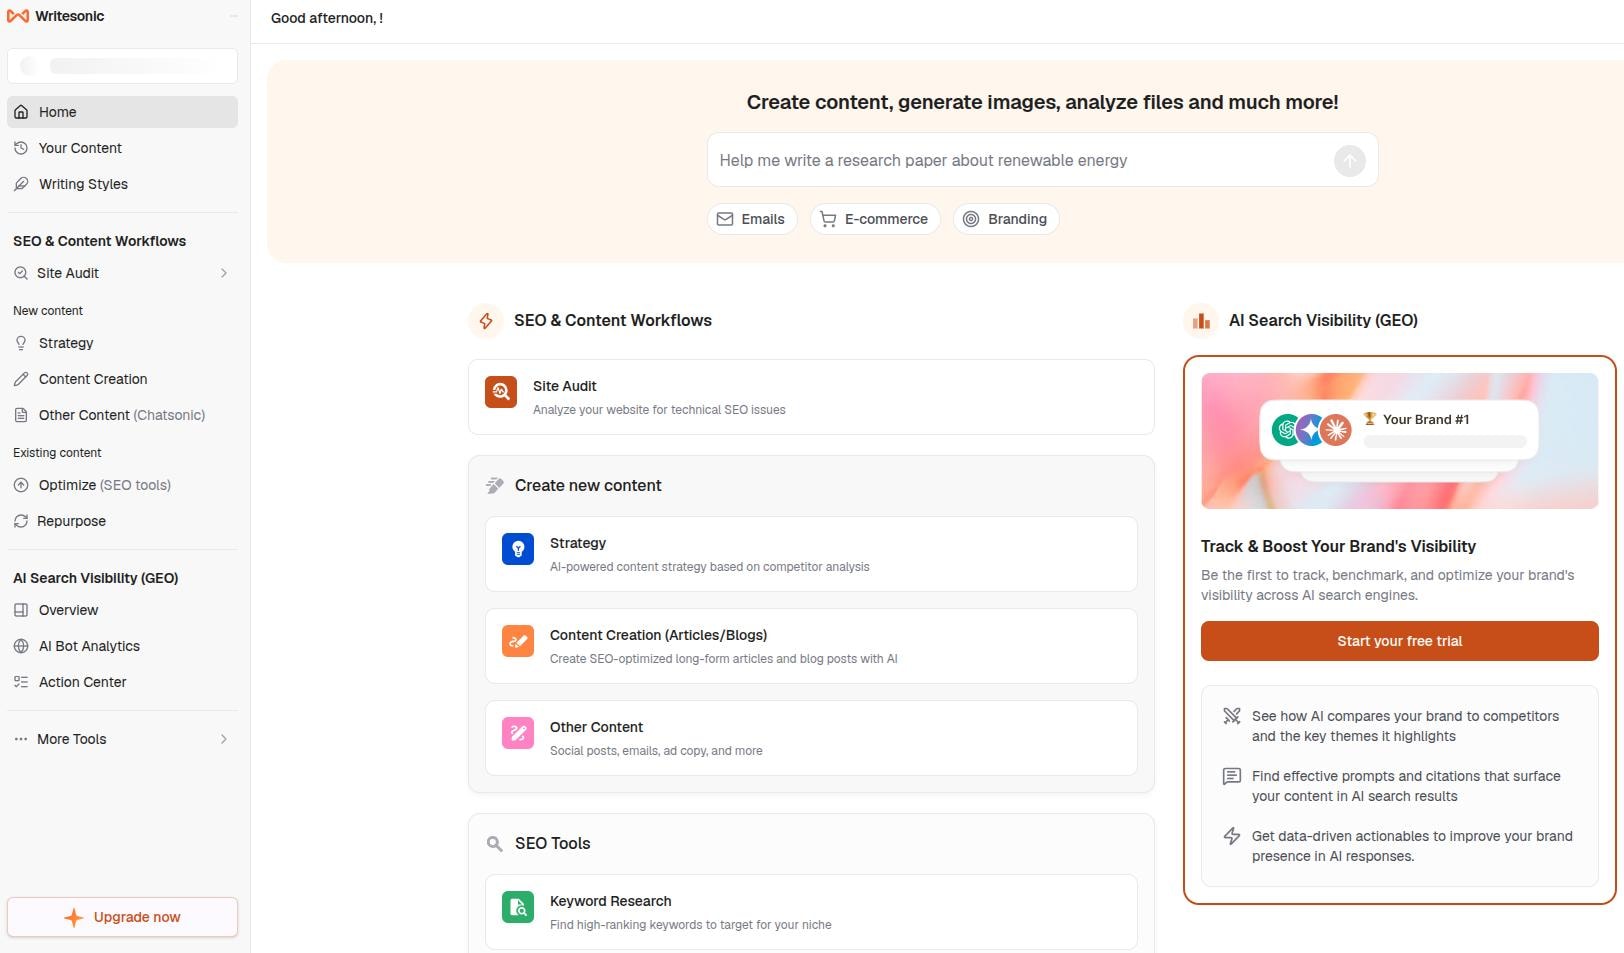Viewport: 1624px width, 953px height.
Task: Click the E-commerce cart icon
Action: pyautogui.click(x=828, y=219)
